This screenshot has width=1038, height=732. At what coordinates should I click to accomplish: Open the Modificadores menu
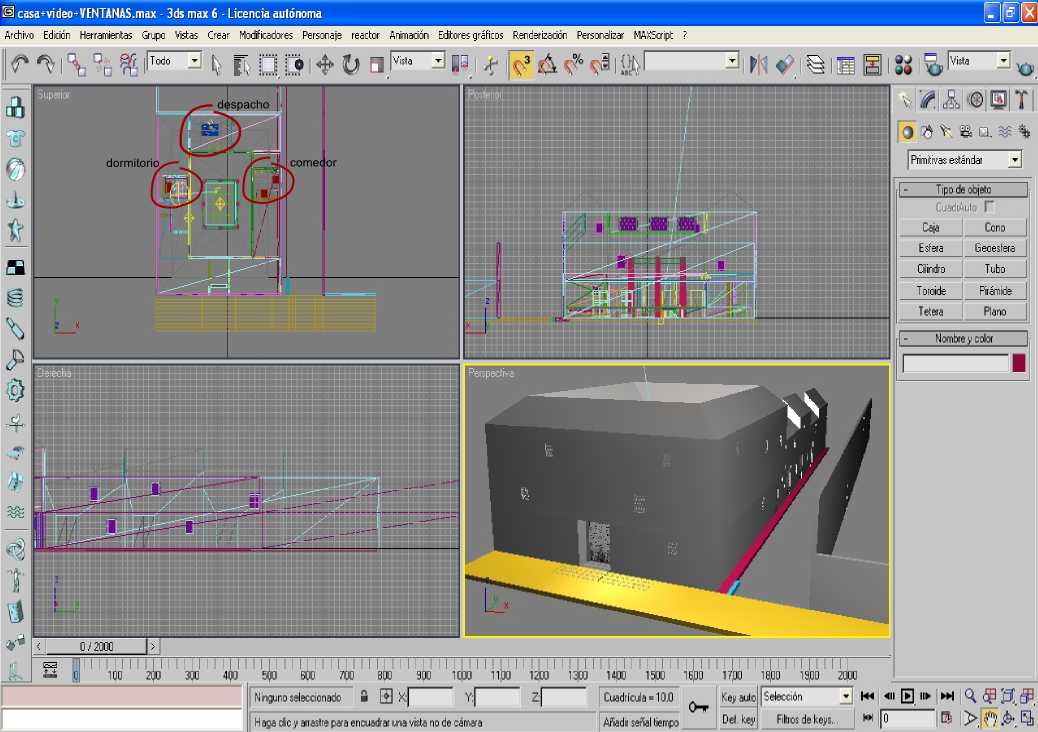(x=266, y=35)
